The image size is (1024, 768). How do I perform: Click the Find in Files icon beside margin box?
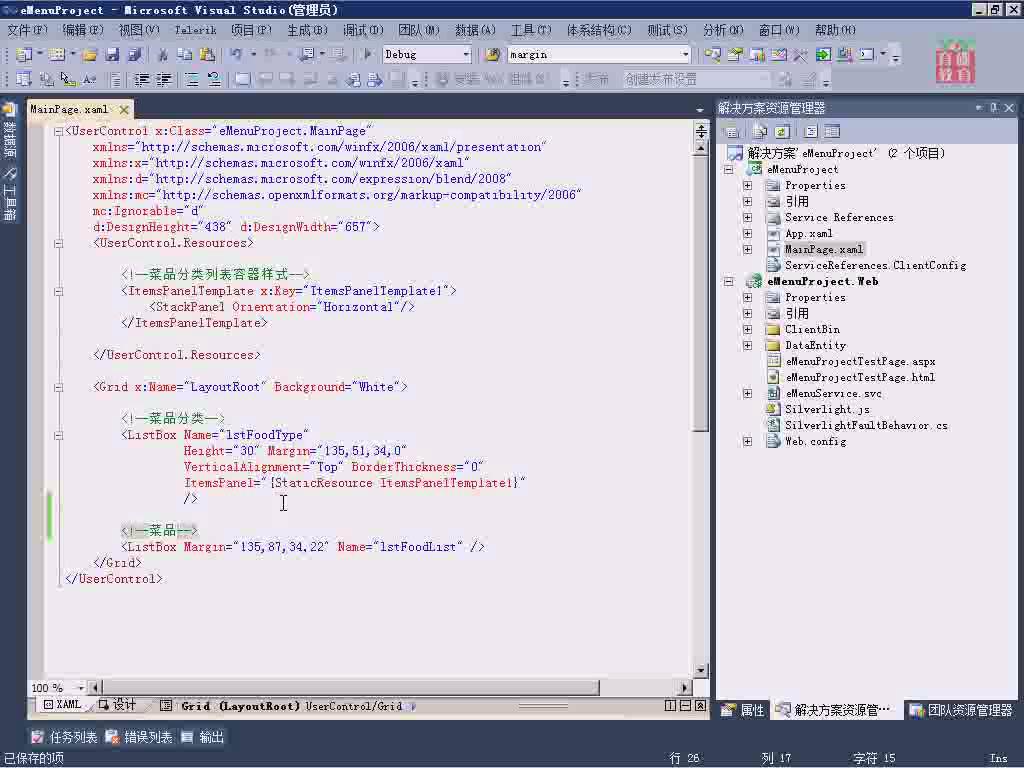point(493,55)
